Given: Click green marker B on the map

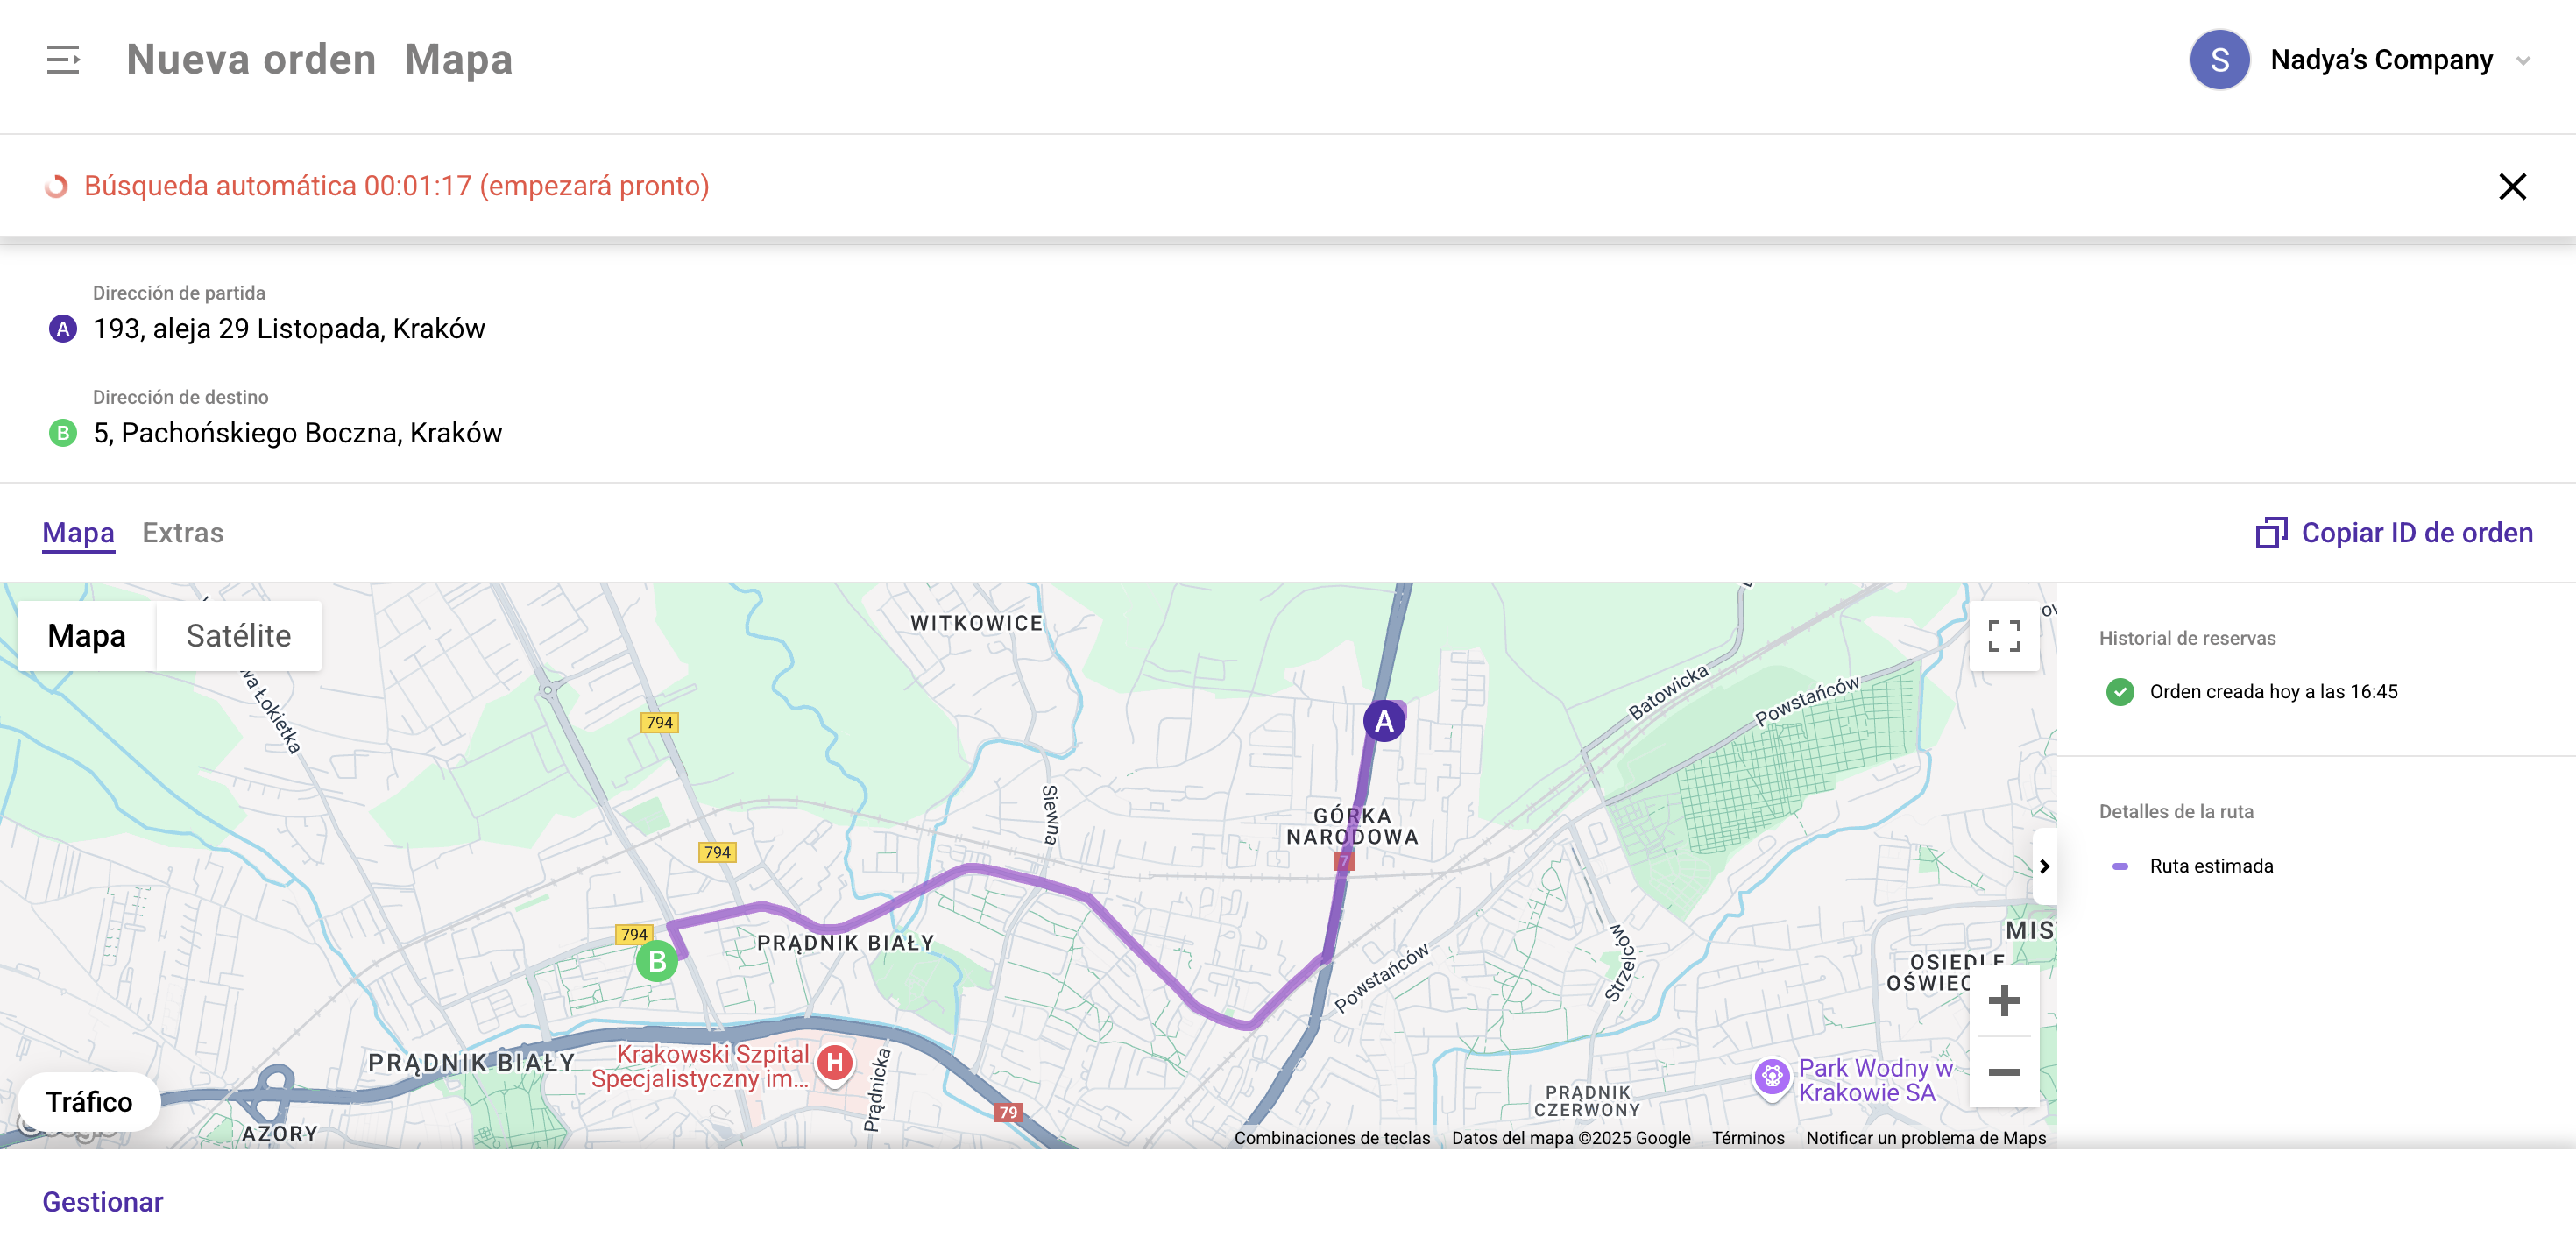Looking at the screenshot, I should (x=657, y=961).
